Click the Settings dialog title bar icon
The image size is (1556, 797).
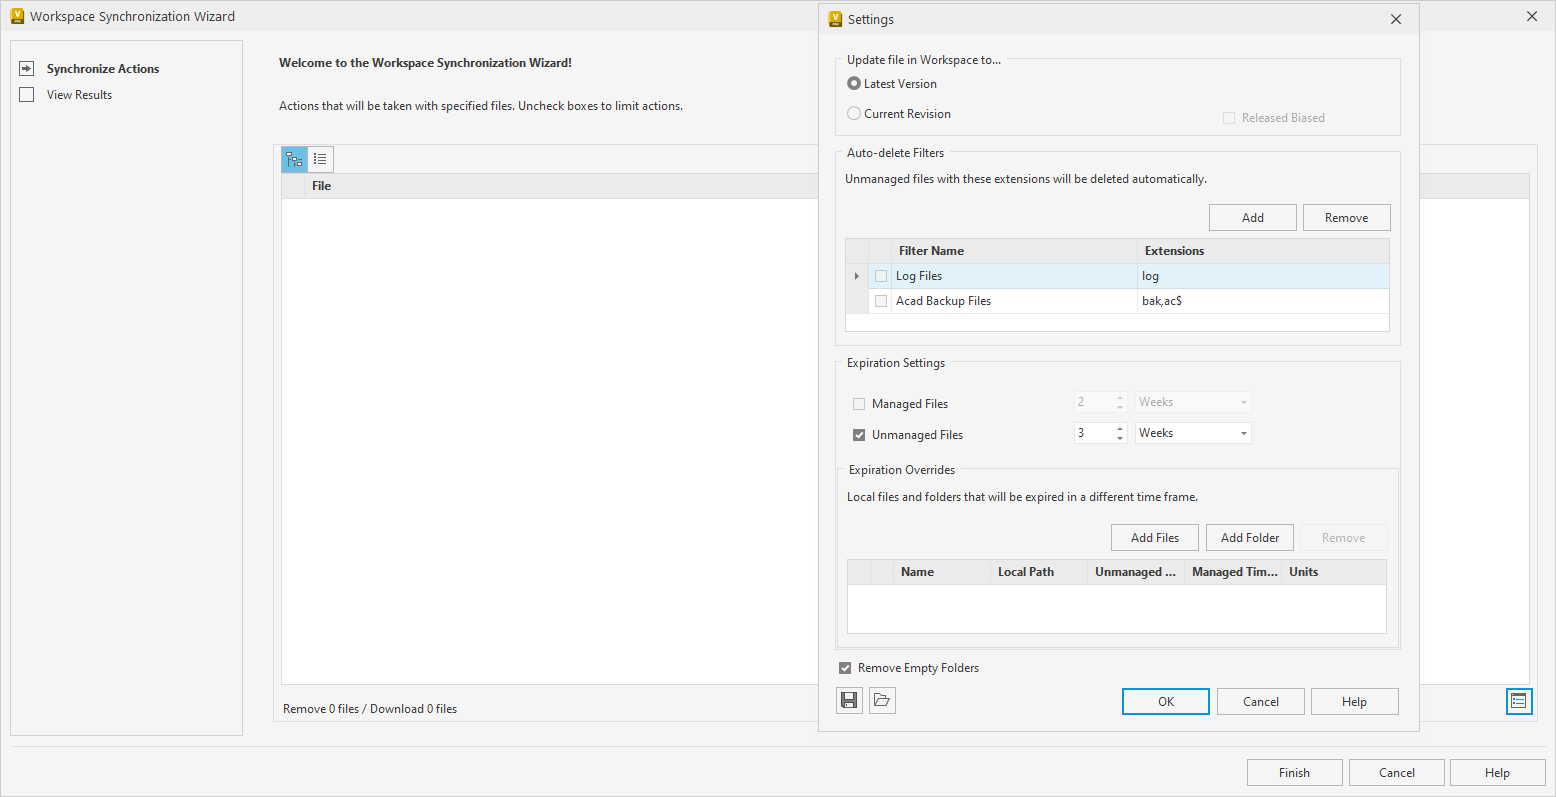click(833, 19)
